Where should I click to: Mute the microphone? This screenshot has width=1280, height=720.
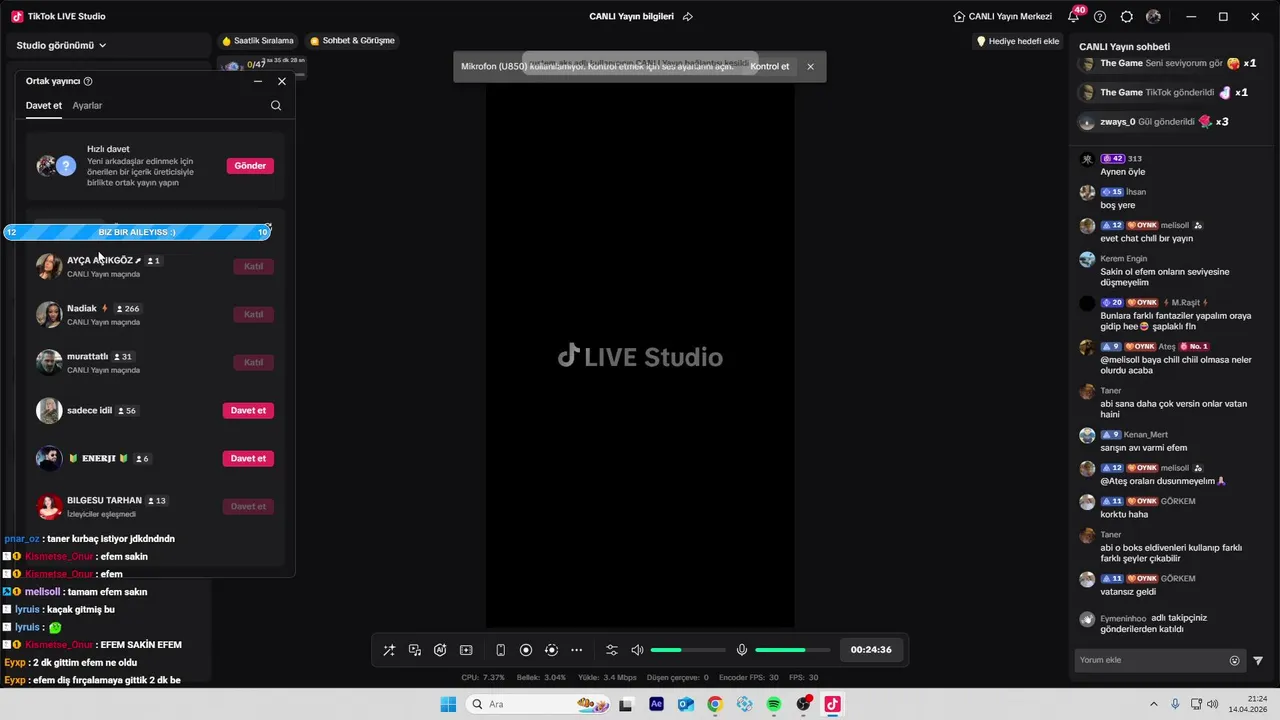coord(742,650)
